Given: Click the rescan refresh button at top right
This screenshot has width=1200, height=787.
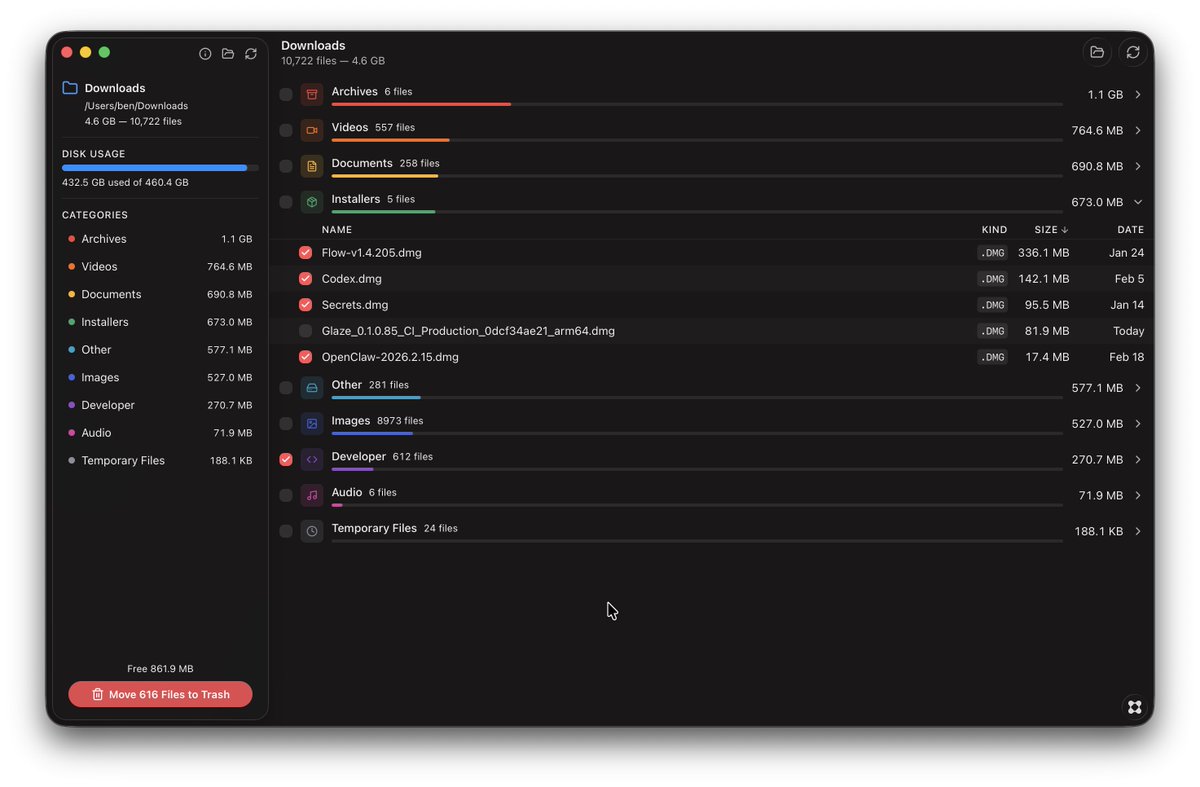Looking at the screenshot, I should coord(1133,52).
